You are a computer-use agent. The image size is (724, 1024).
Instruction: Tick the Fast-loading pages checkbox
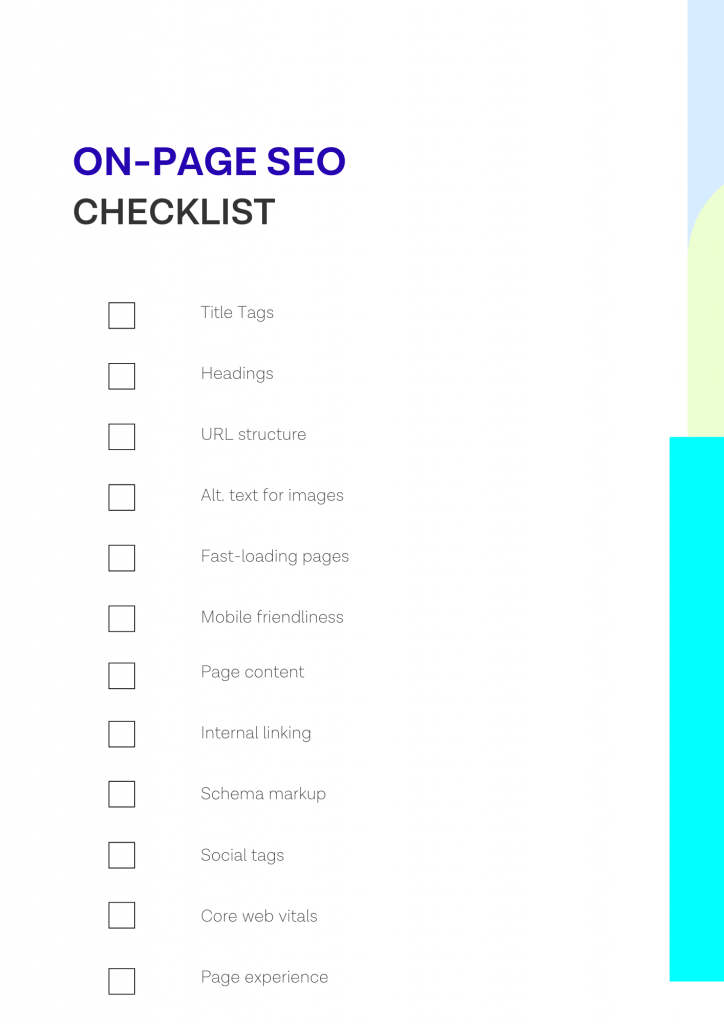[121, 558]
